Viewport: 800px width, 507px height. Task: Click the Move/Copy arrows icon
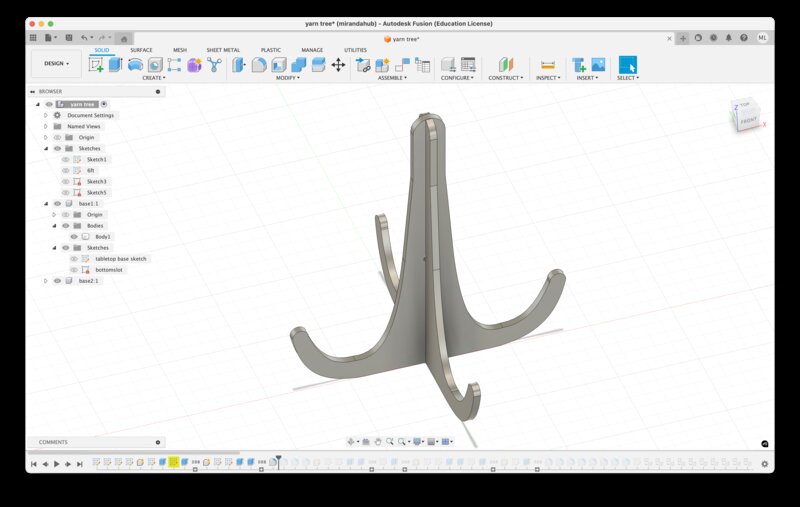point(338,65)
